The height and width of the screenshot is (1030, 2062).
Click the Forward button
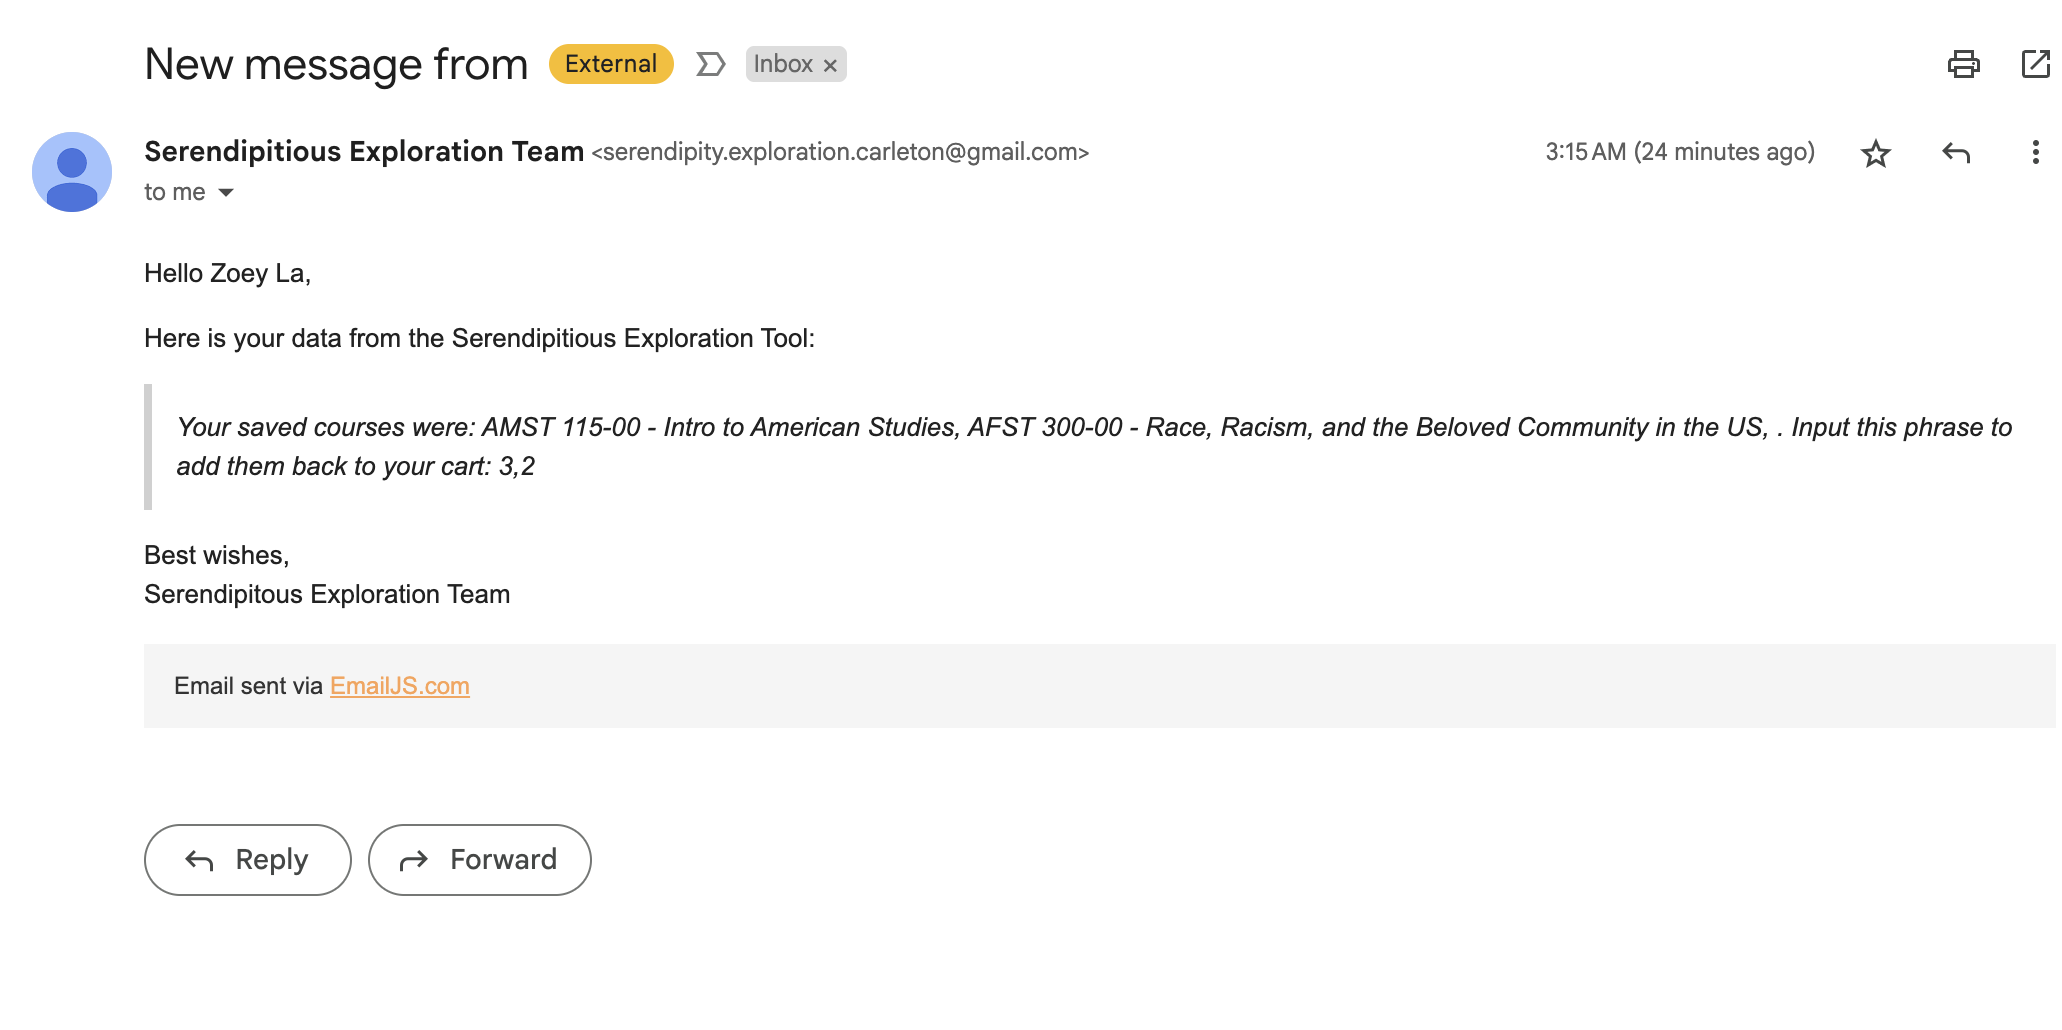(x=480, y=860)
